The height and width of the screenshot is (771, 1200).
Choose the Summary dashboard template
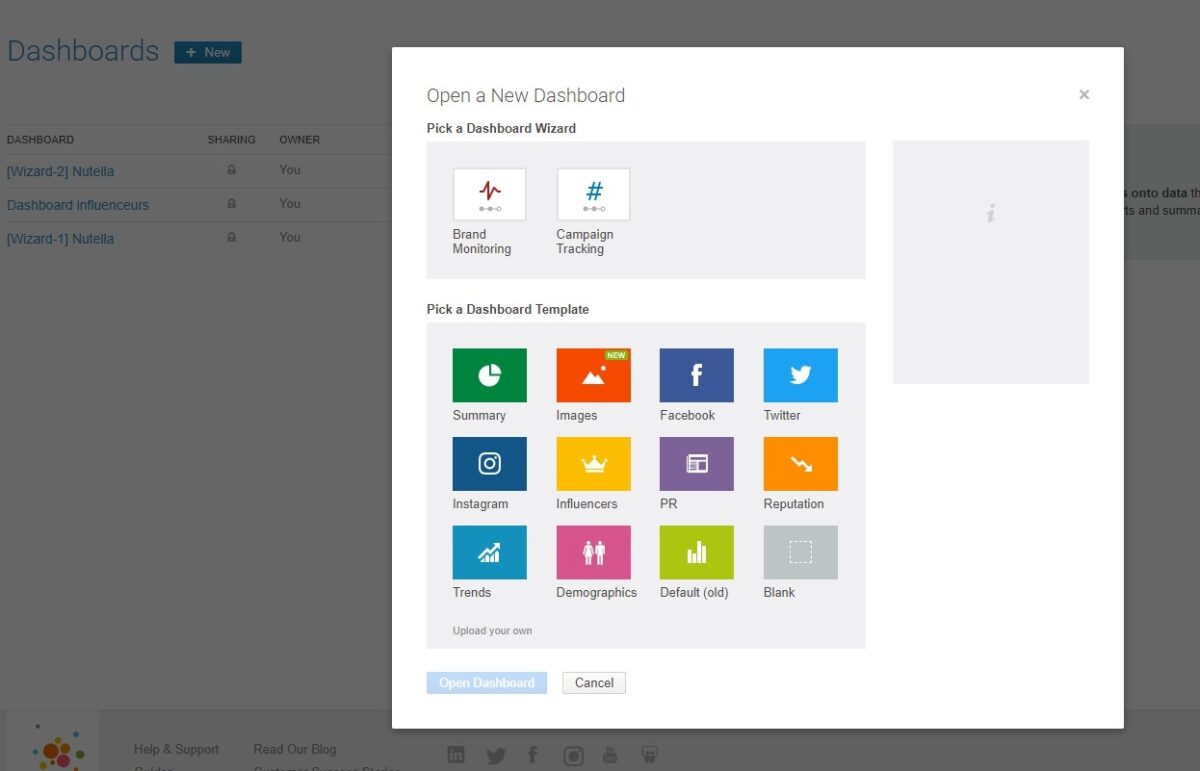[489, 375]
